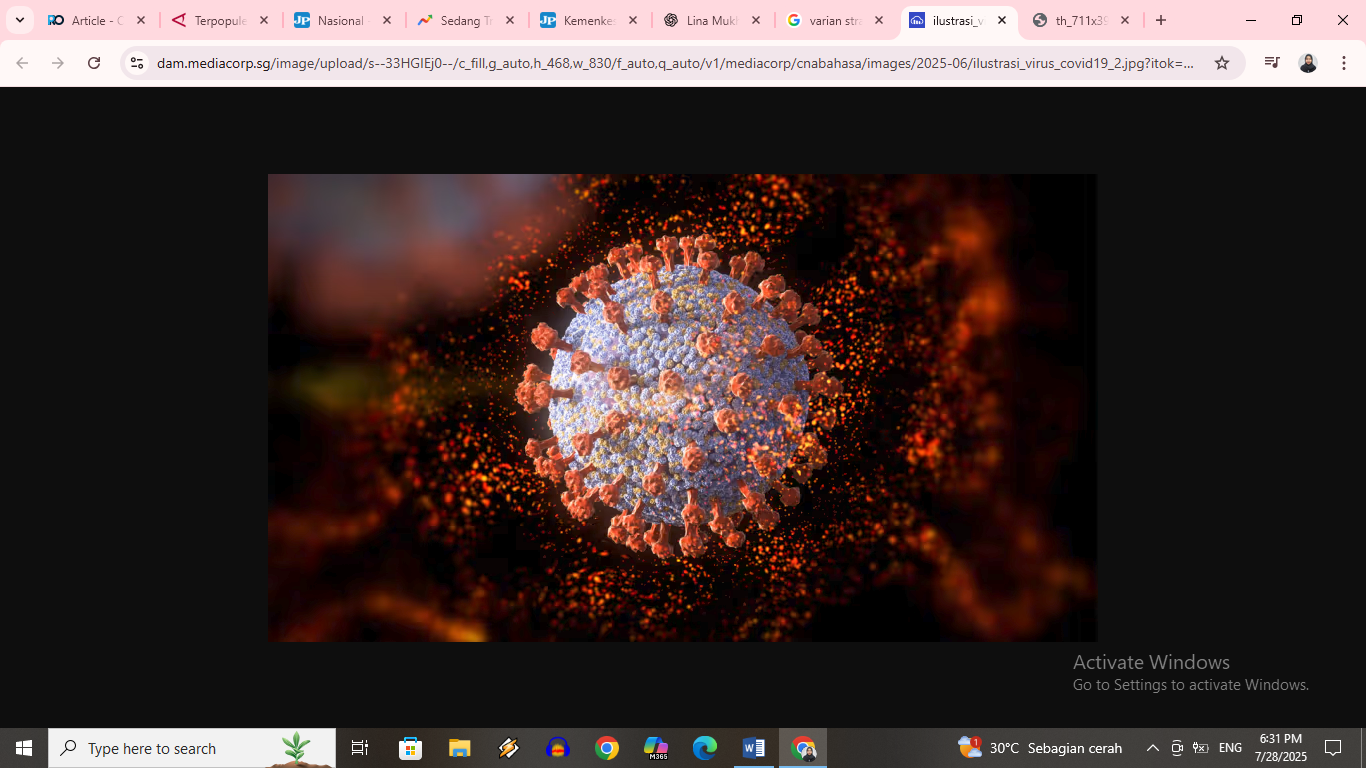Reload the current page
Viewport: 1366px width, 768px height.
pyautogui.click(x=94, y=63)
